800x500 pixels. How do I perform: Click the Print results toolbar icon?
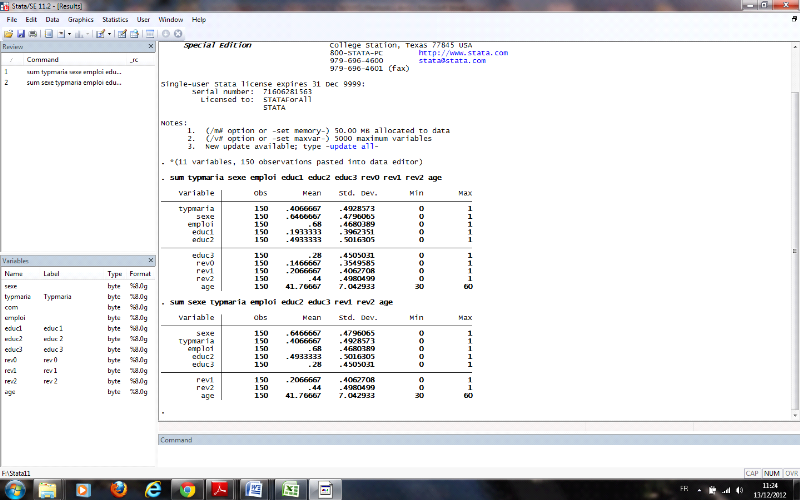pyautogui.click(x=33, y=34)
